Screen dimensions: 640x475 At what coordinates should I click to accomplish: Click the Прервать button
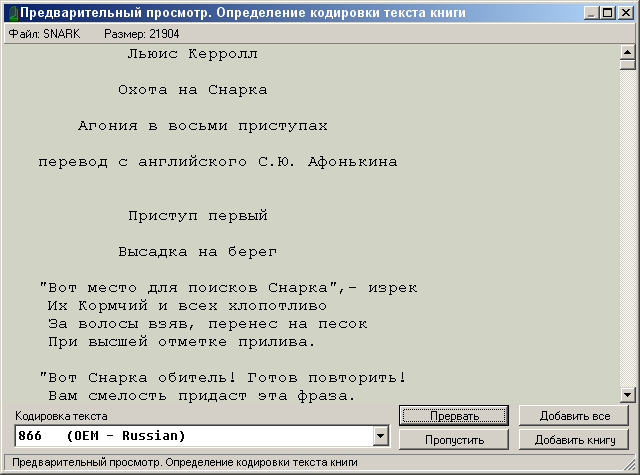pos(454,416)
